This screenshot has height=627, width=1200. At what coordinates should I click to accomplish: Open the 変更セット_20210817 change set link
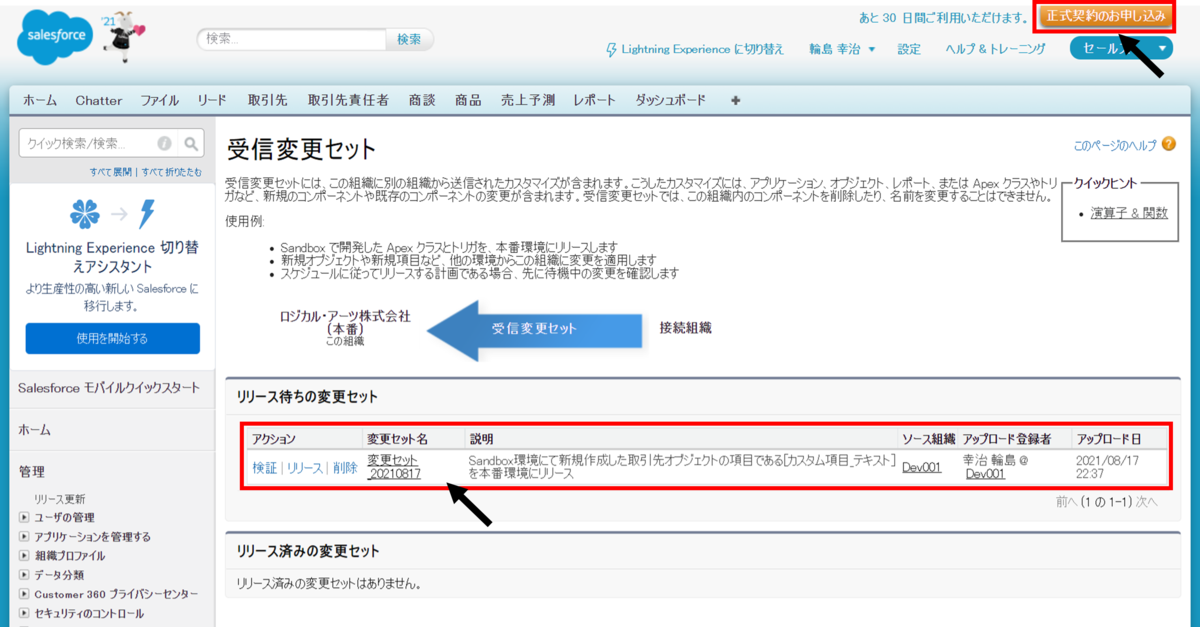pyautogui.click(x=394, y=466)
